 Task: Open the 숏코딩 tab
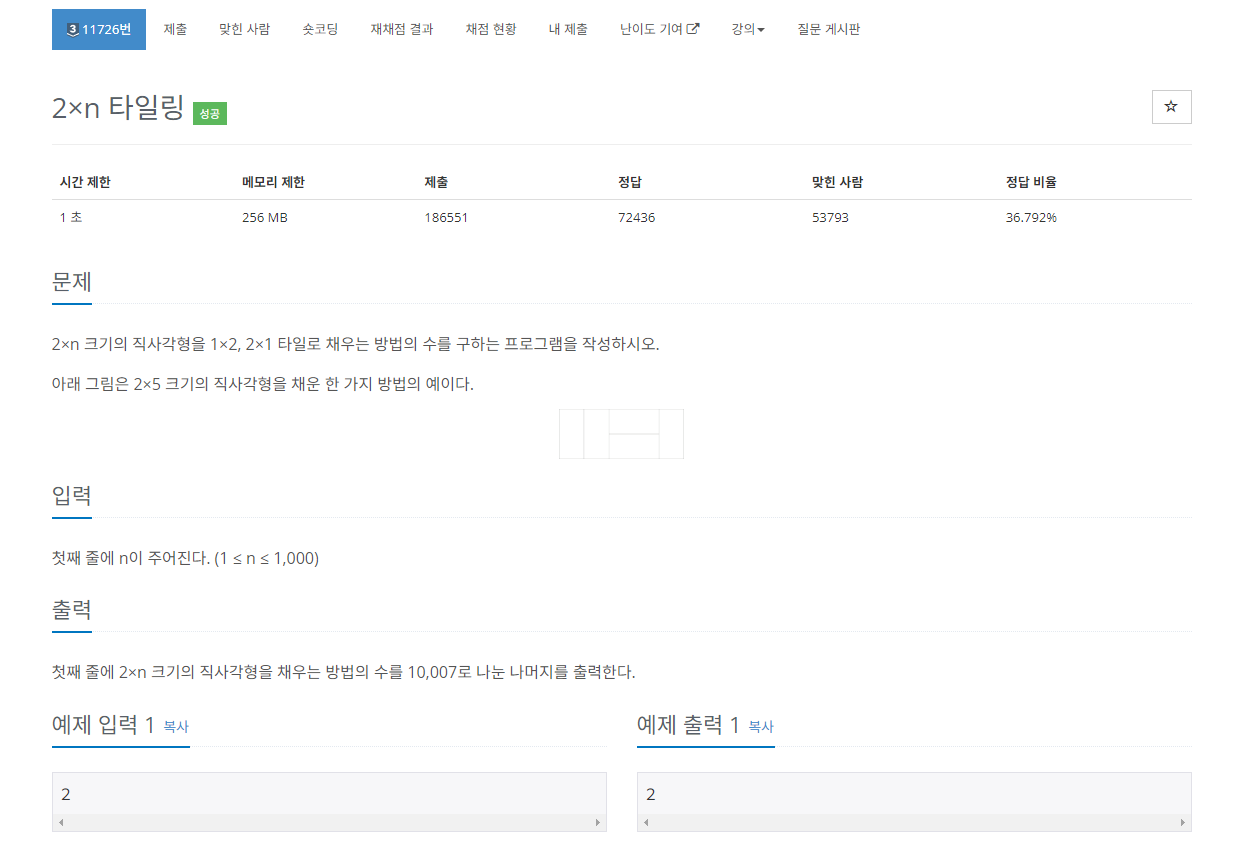[320, 29]
